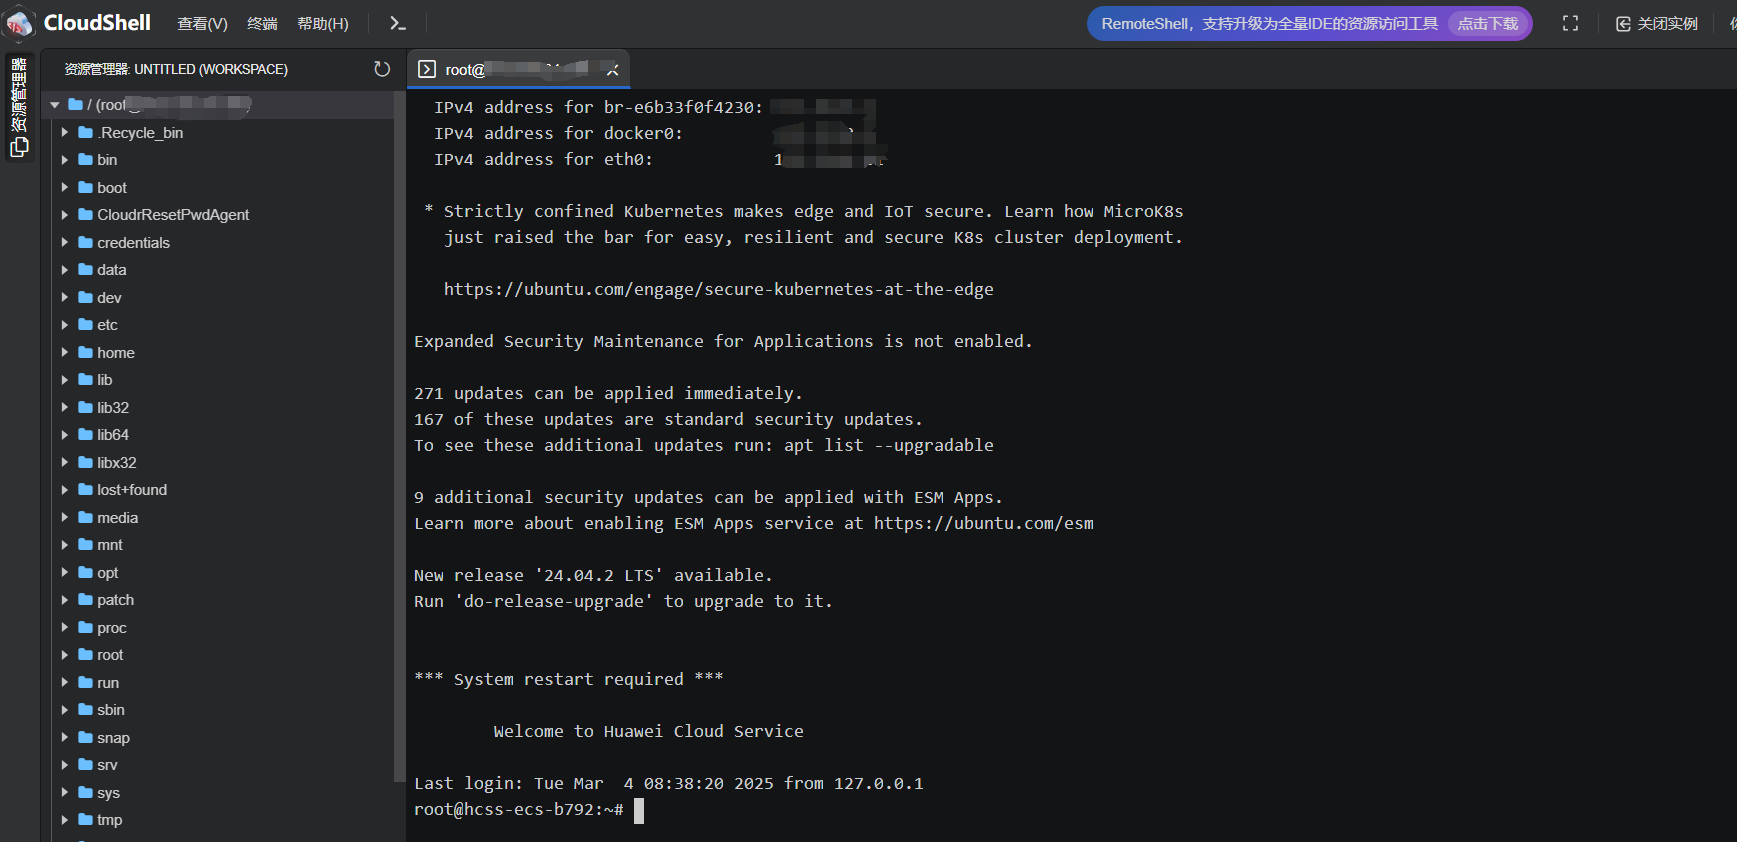Expand the etc folder arrow

click(x=65, y=325)
